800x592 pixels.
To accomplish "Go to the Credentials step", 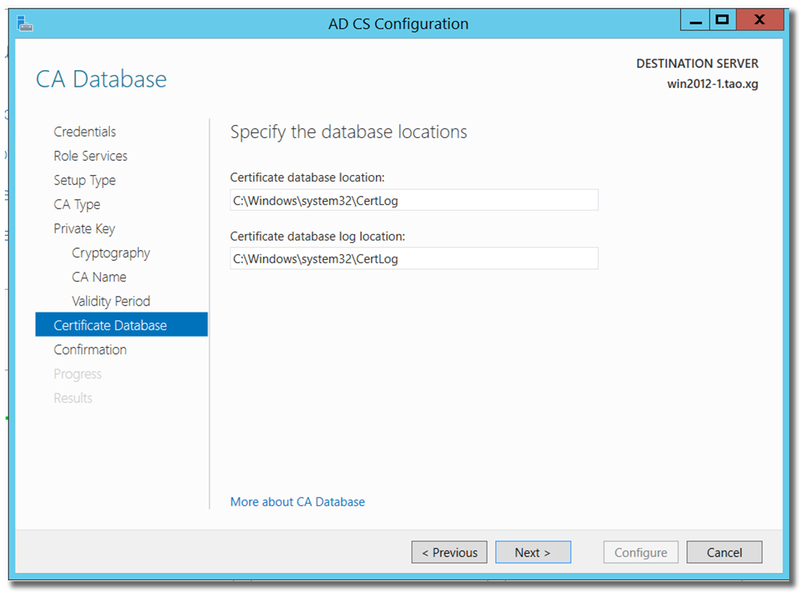I will pyautogui.click(x=84, y=132).
